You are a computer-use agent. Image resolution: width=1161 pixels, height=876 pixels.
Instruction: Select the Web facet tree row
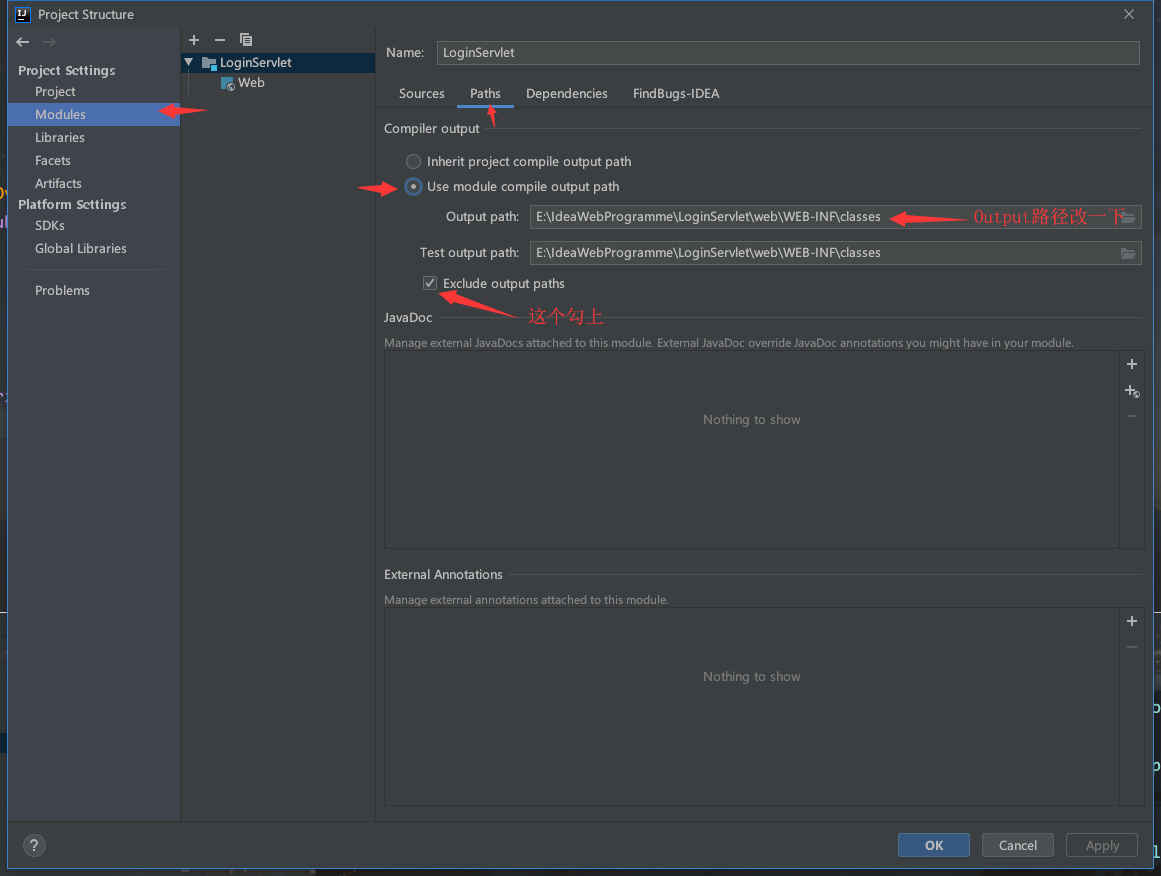tap(278, 83)
